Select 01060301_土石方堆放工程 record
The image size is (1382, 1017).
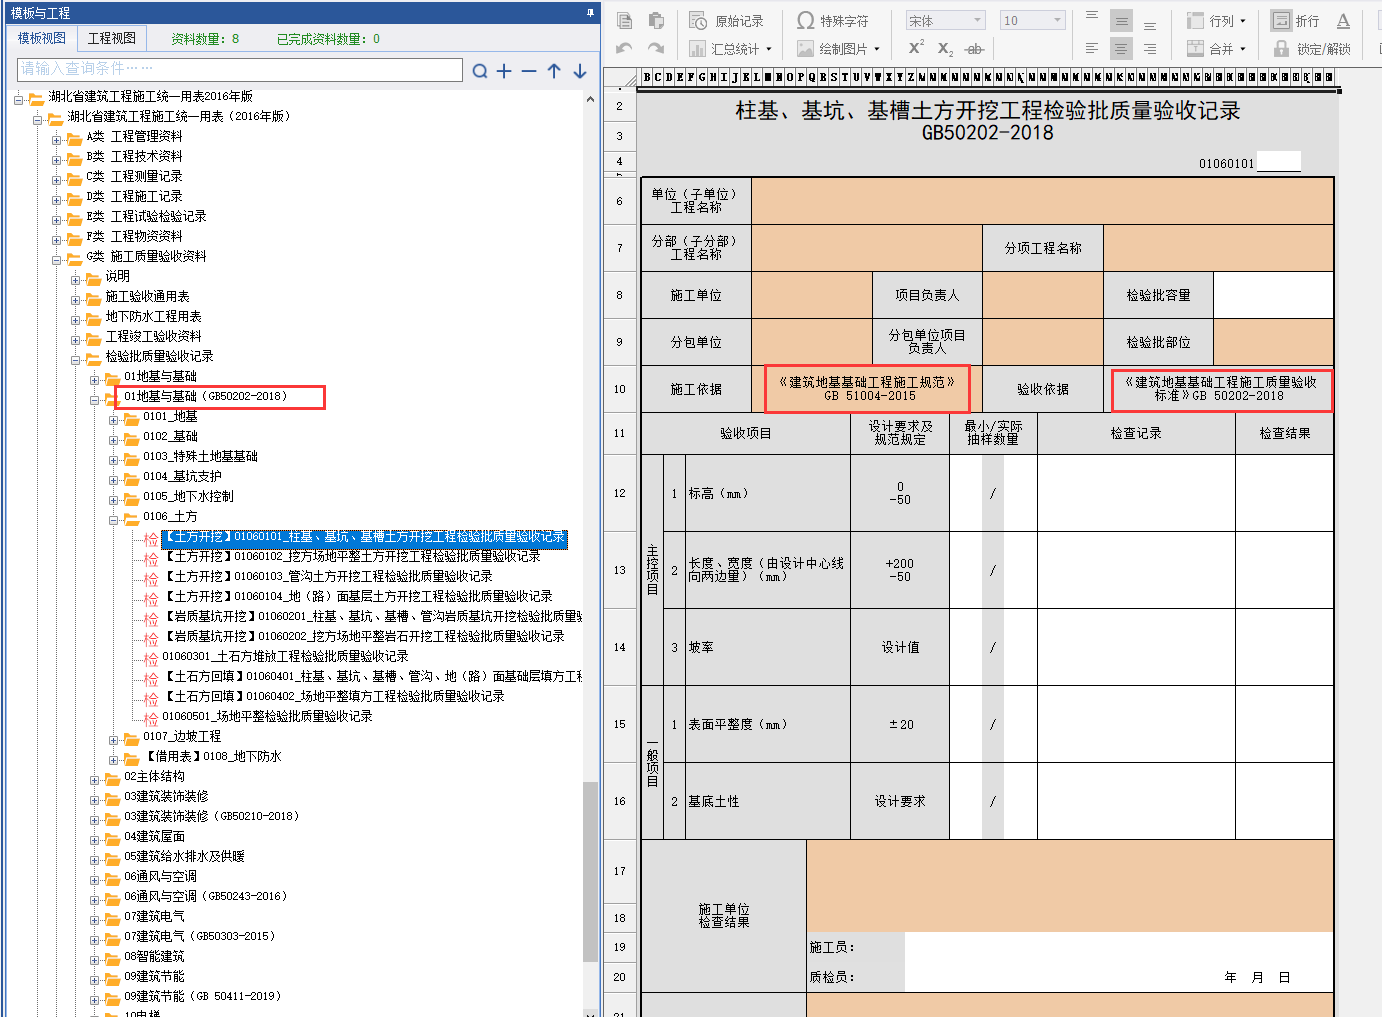(285, 656)
